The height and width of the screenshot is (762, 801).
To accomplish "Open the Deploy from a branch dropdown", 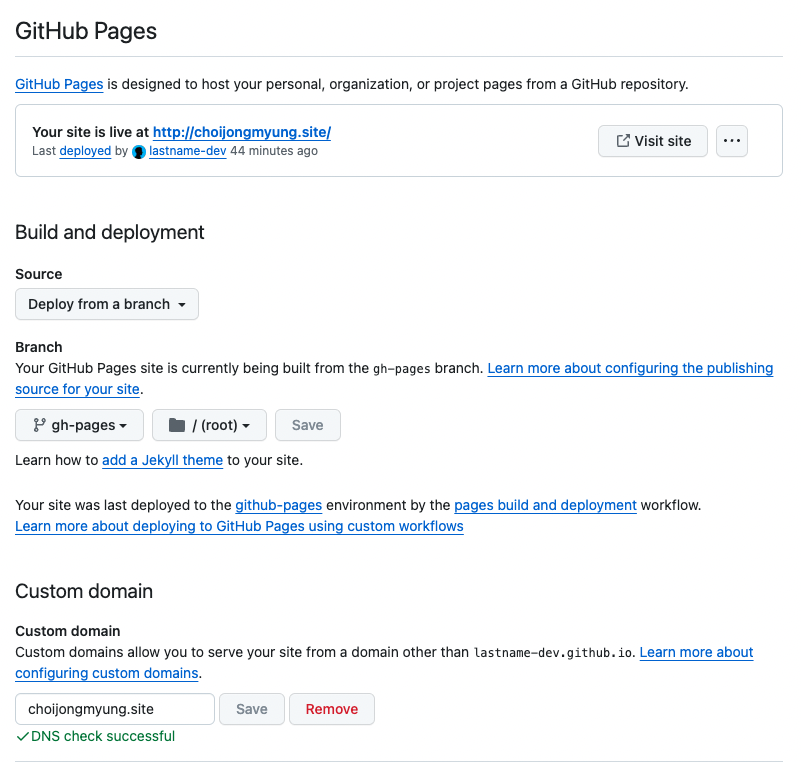I will (107, 304).
